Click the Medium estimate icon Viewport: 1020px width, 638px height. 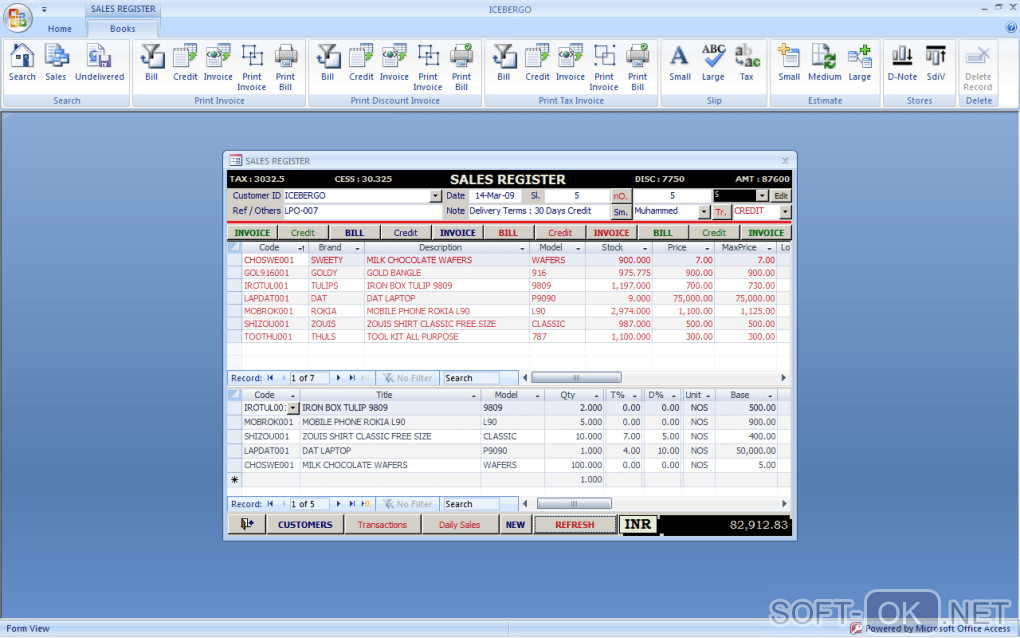coord(824,63)
